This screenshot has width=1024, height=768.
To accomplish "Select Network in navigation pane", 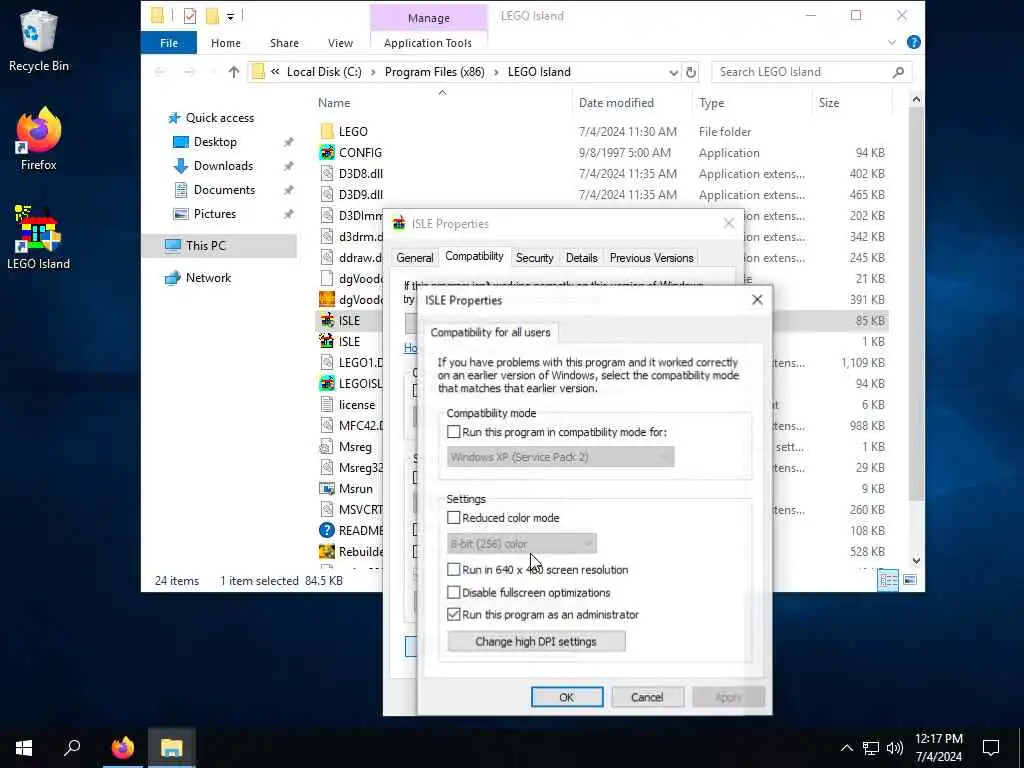I will point(208,278).
